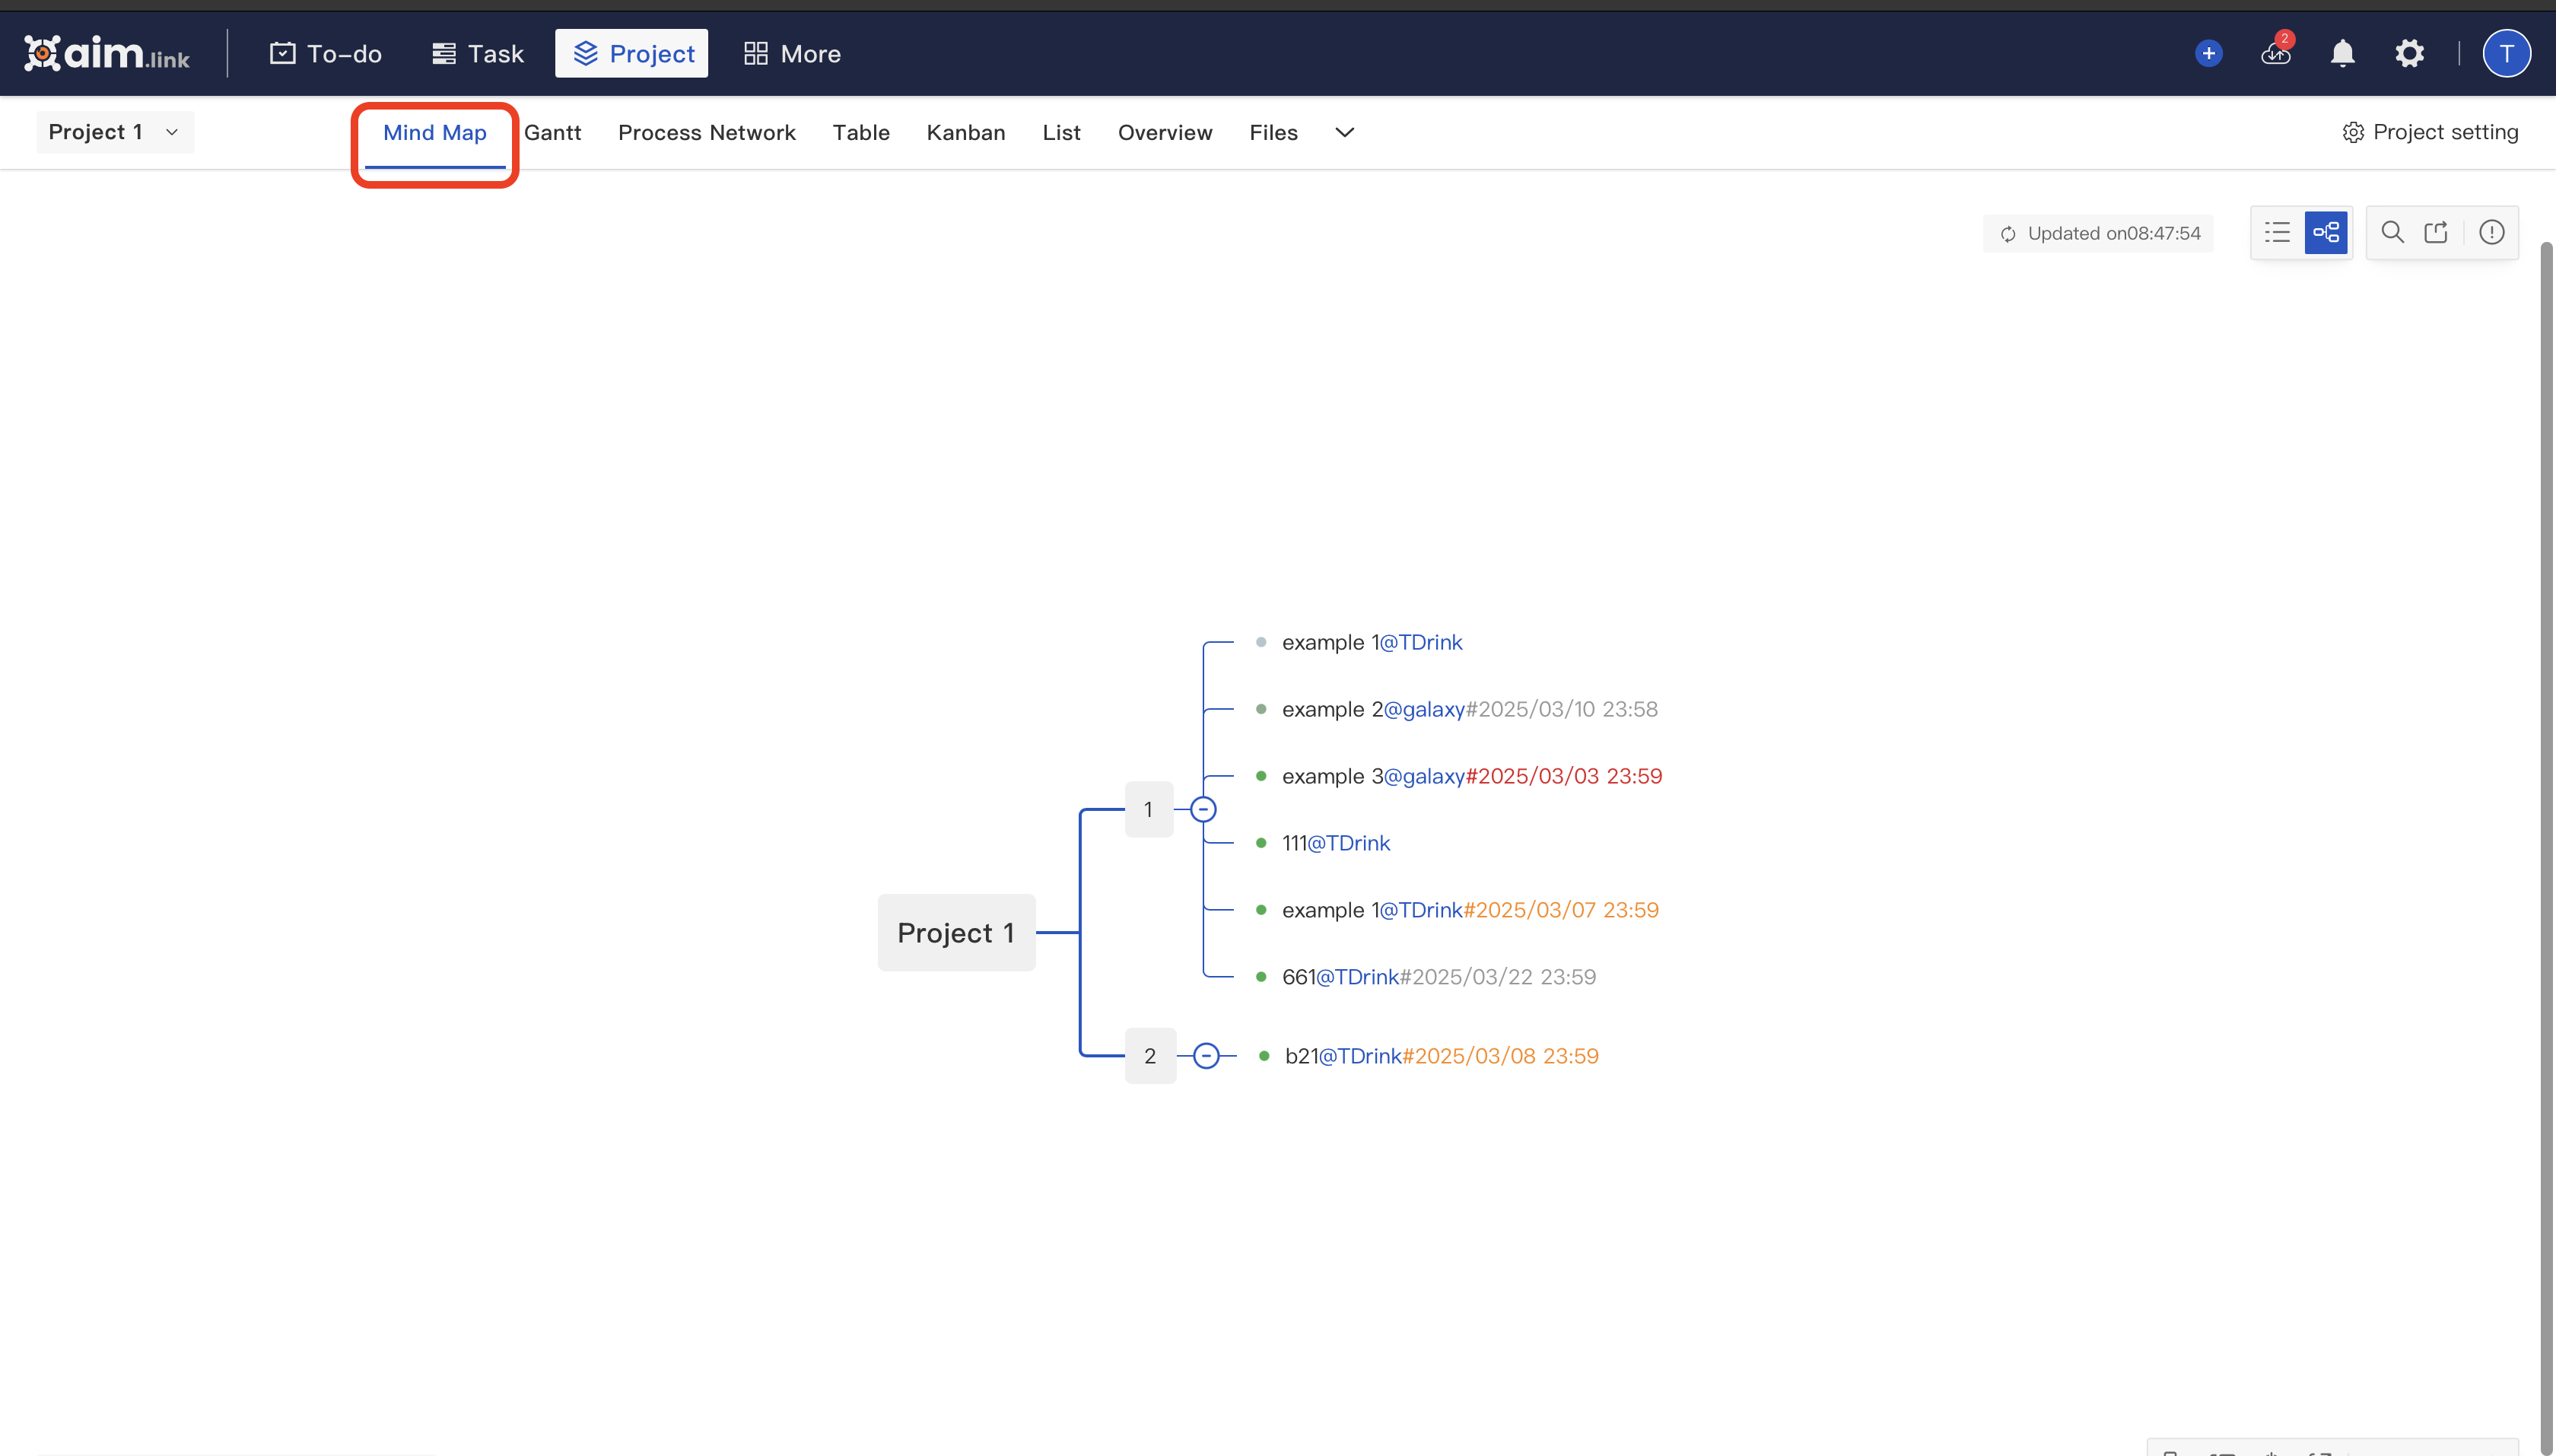Open the notifications bell
Screen dimensions: 2556x1456
click(x=2342, y=53)
